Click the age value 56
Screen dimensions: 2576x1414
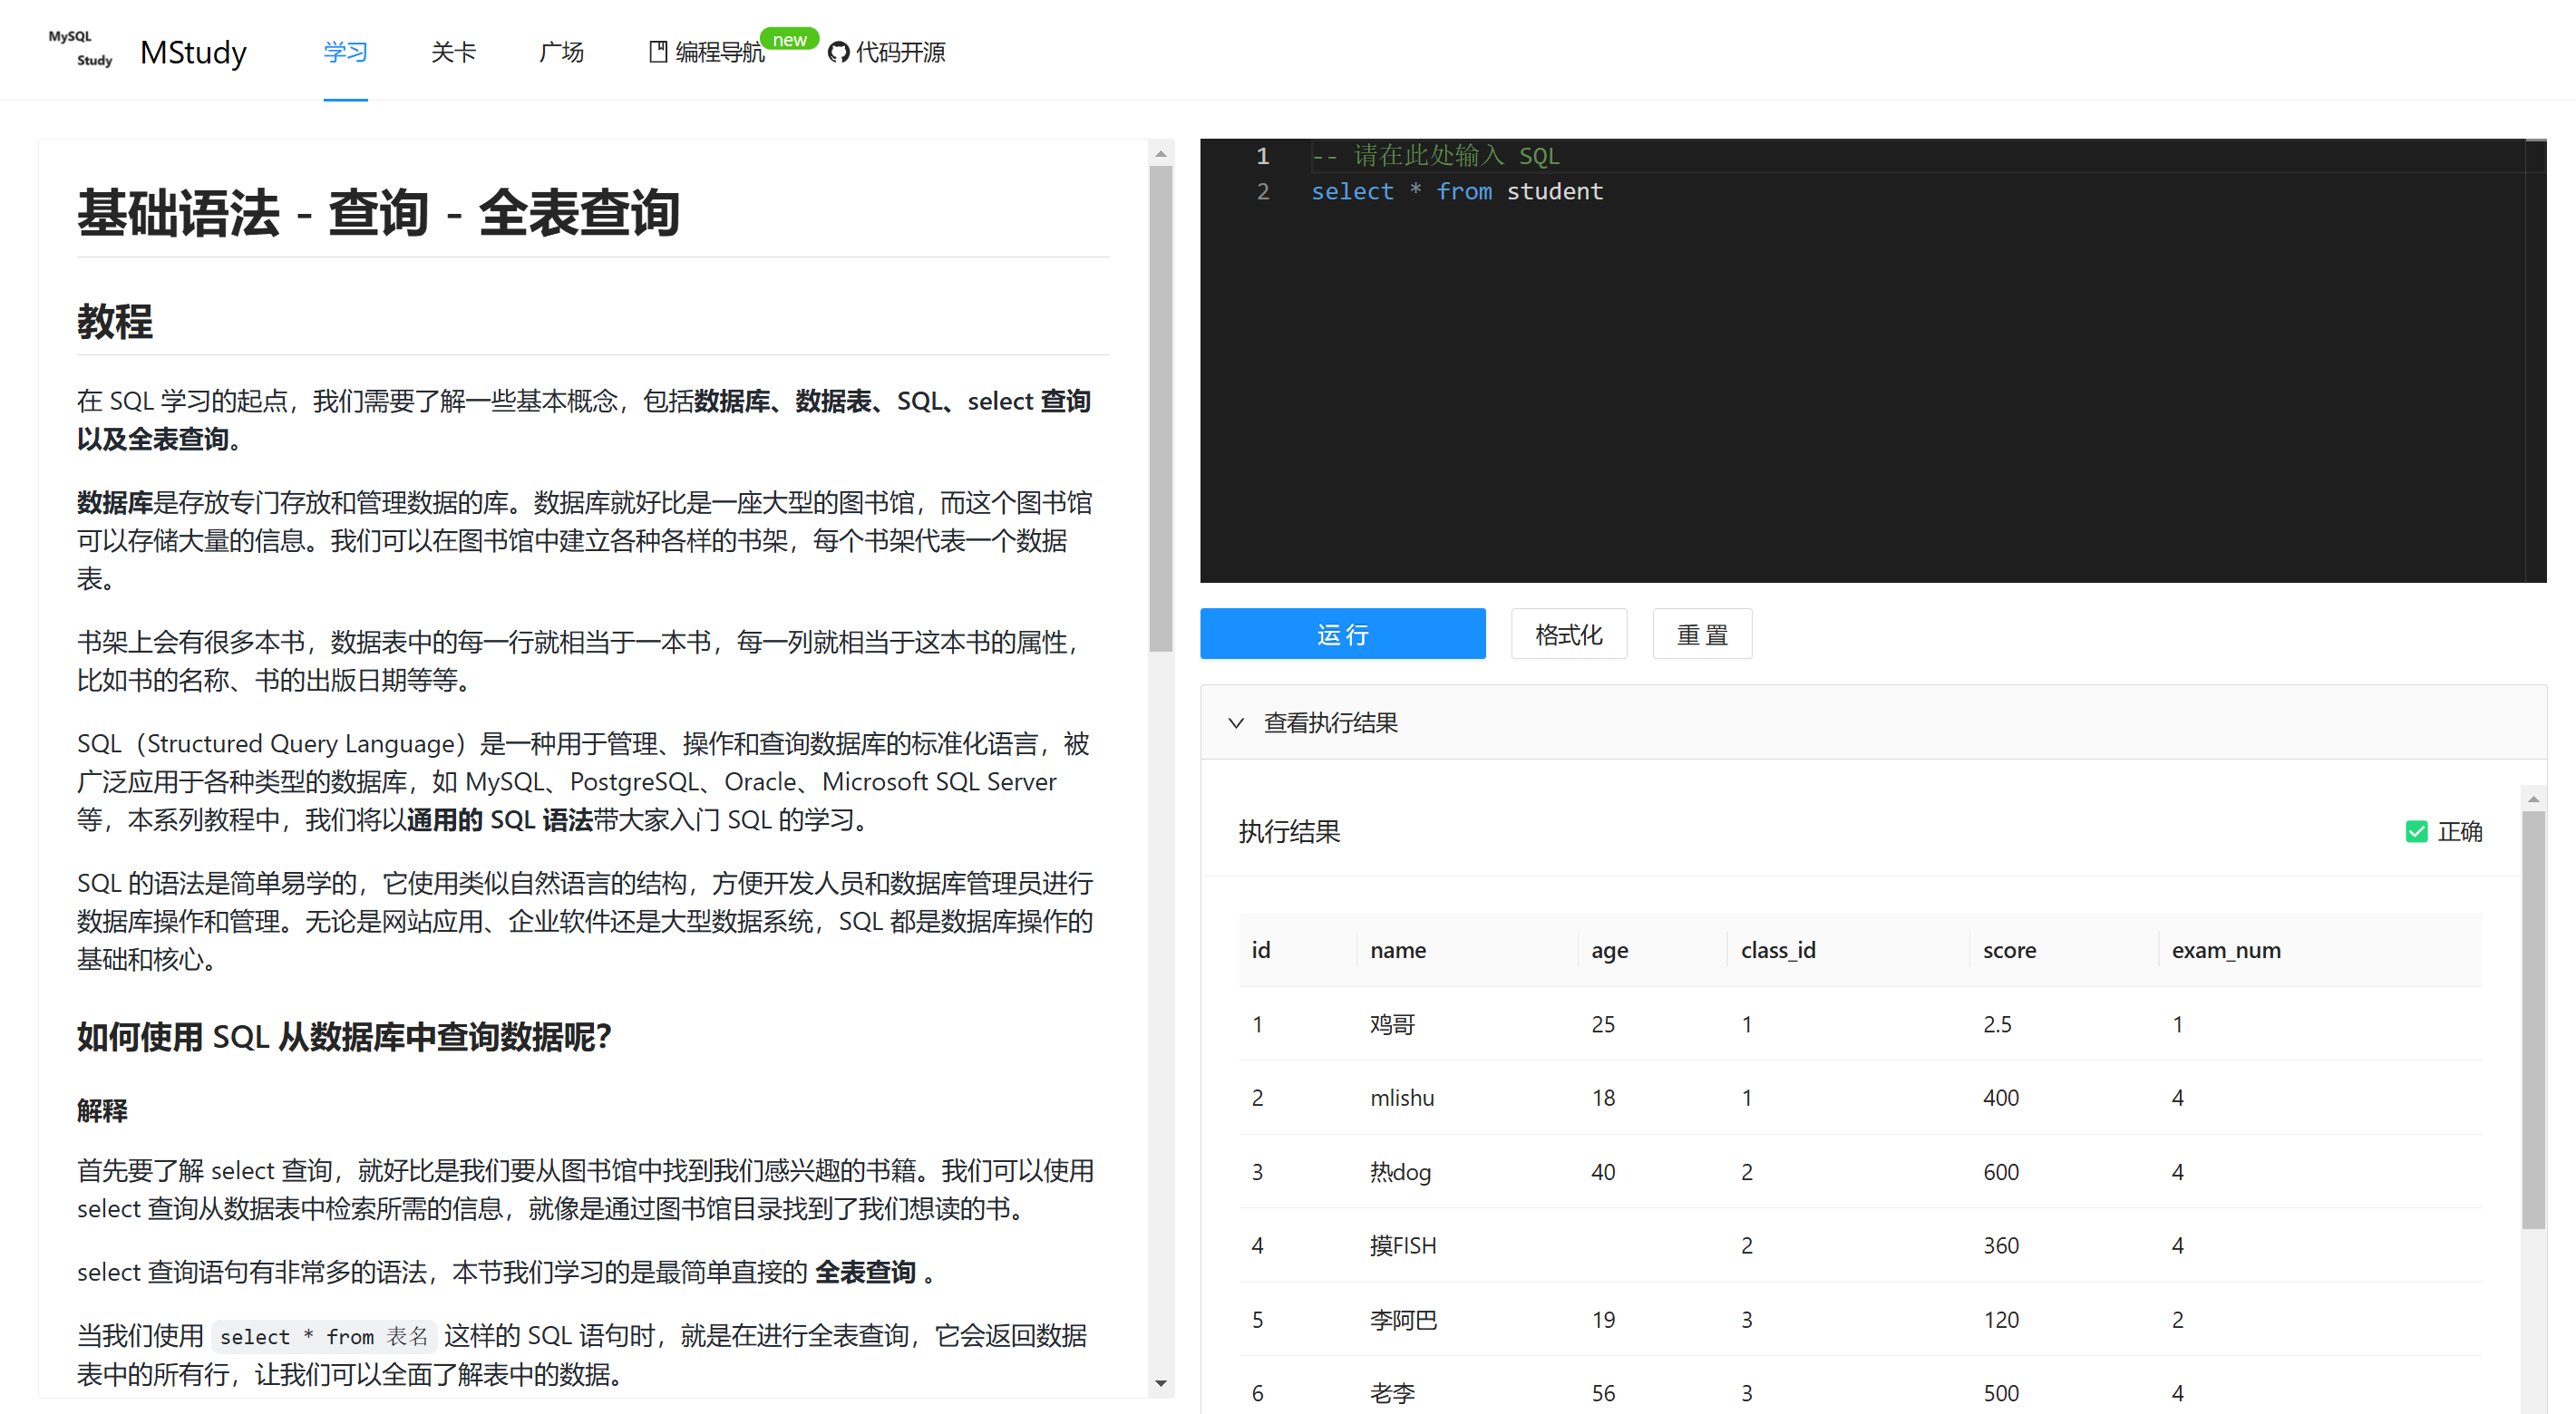1602,1393
